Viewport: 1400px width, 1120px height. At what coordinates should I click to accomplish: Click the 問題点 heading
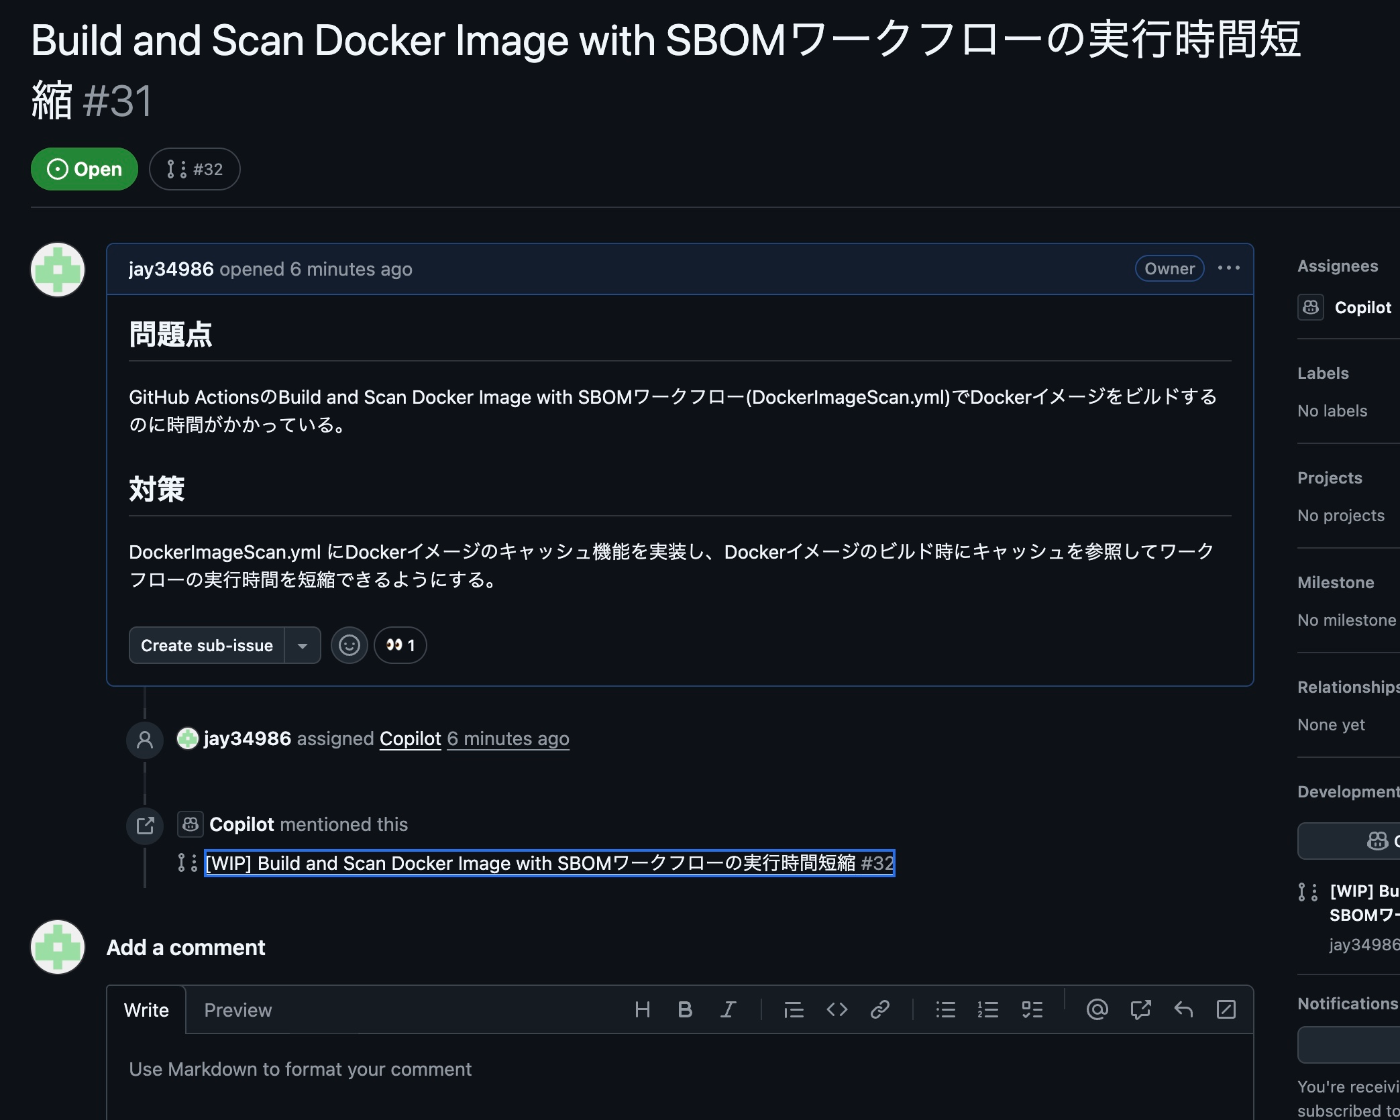click(x=170, y=335)
